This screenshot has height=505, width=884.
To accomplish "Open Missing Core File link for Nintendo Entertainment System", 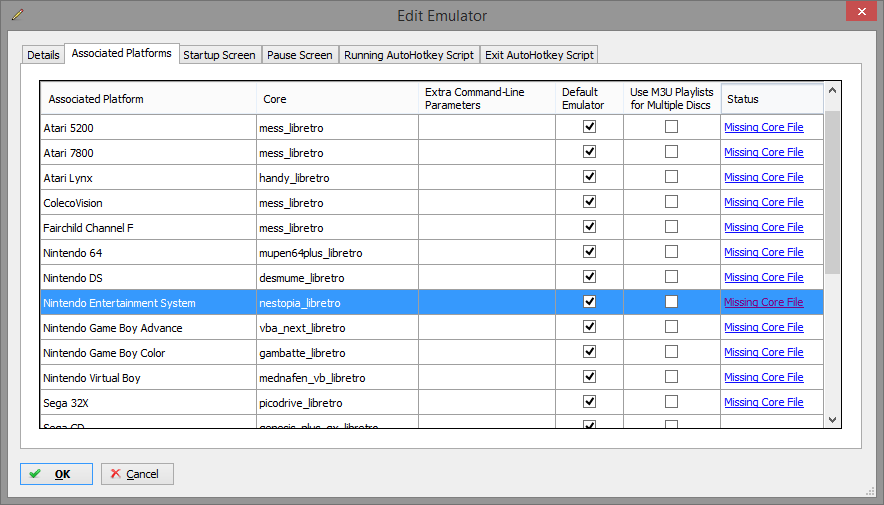I will (763, 302).
